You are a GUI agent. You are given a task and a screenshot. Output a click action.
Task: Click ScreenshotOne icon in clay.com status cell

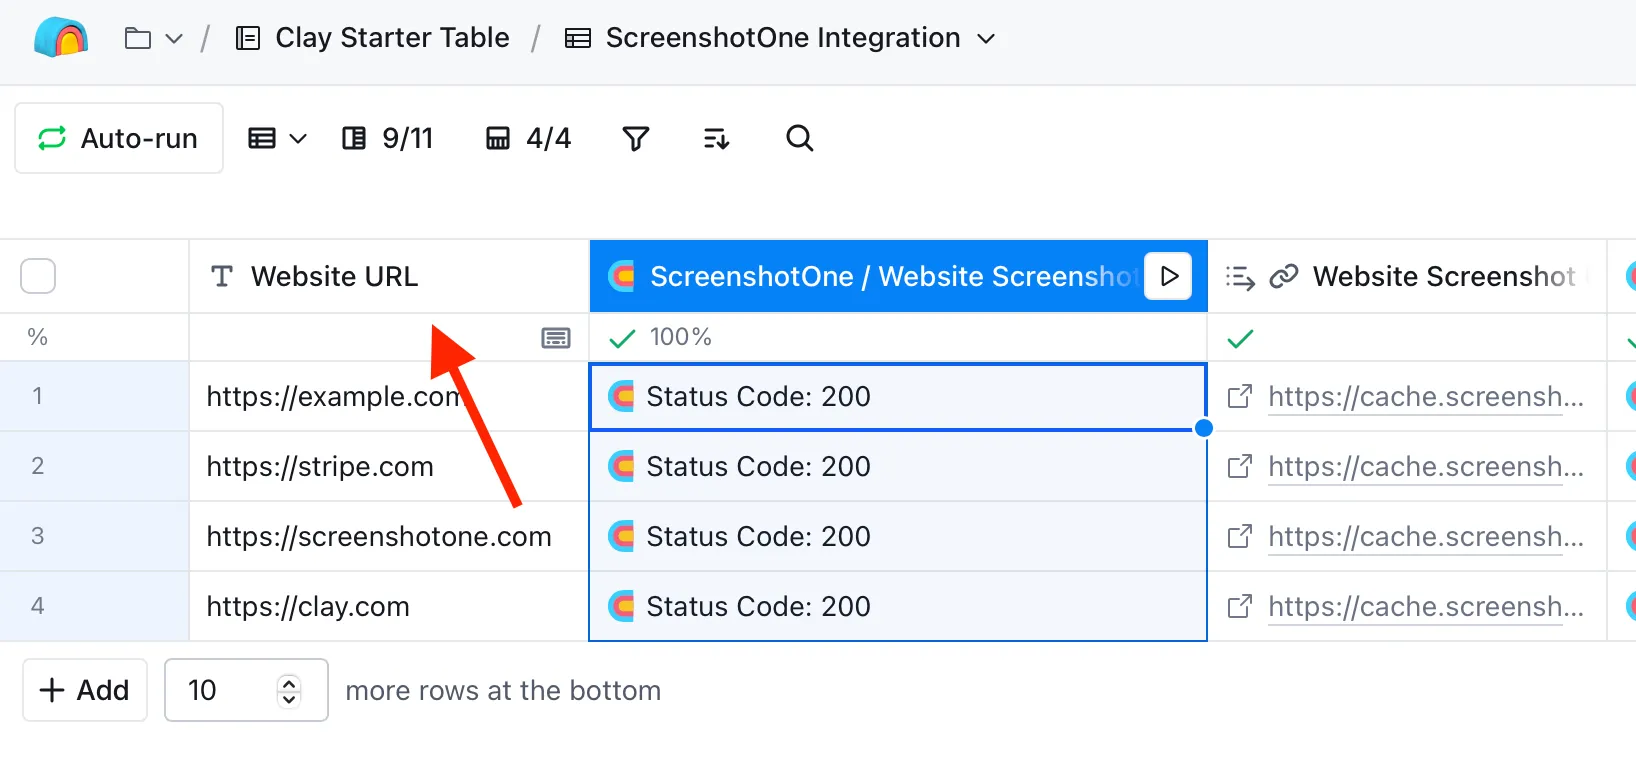pos(622,607)
